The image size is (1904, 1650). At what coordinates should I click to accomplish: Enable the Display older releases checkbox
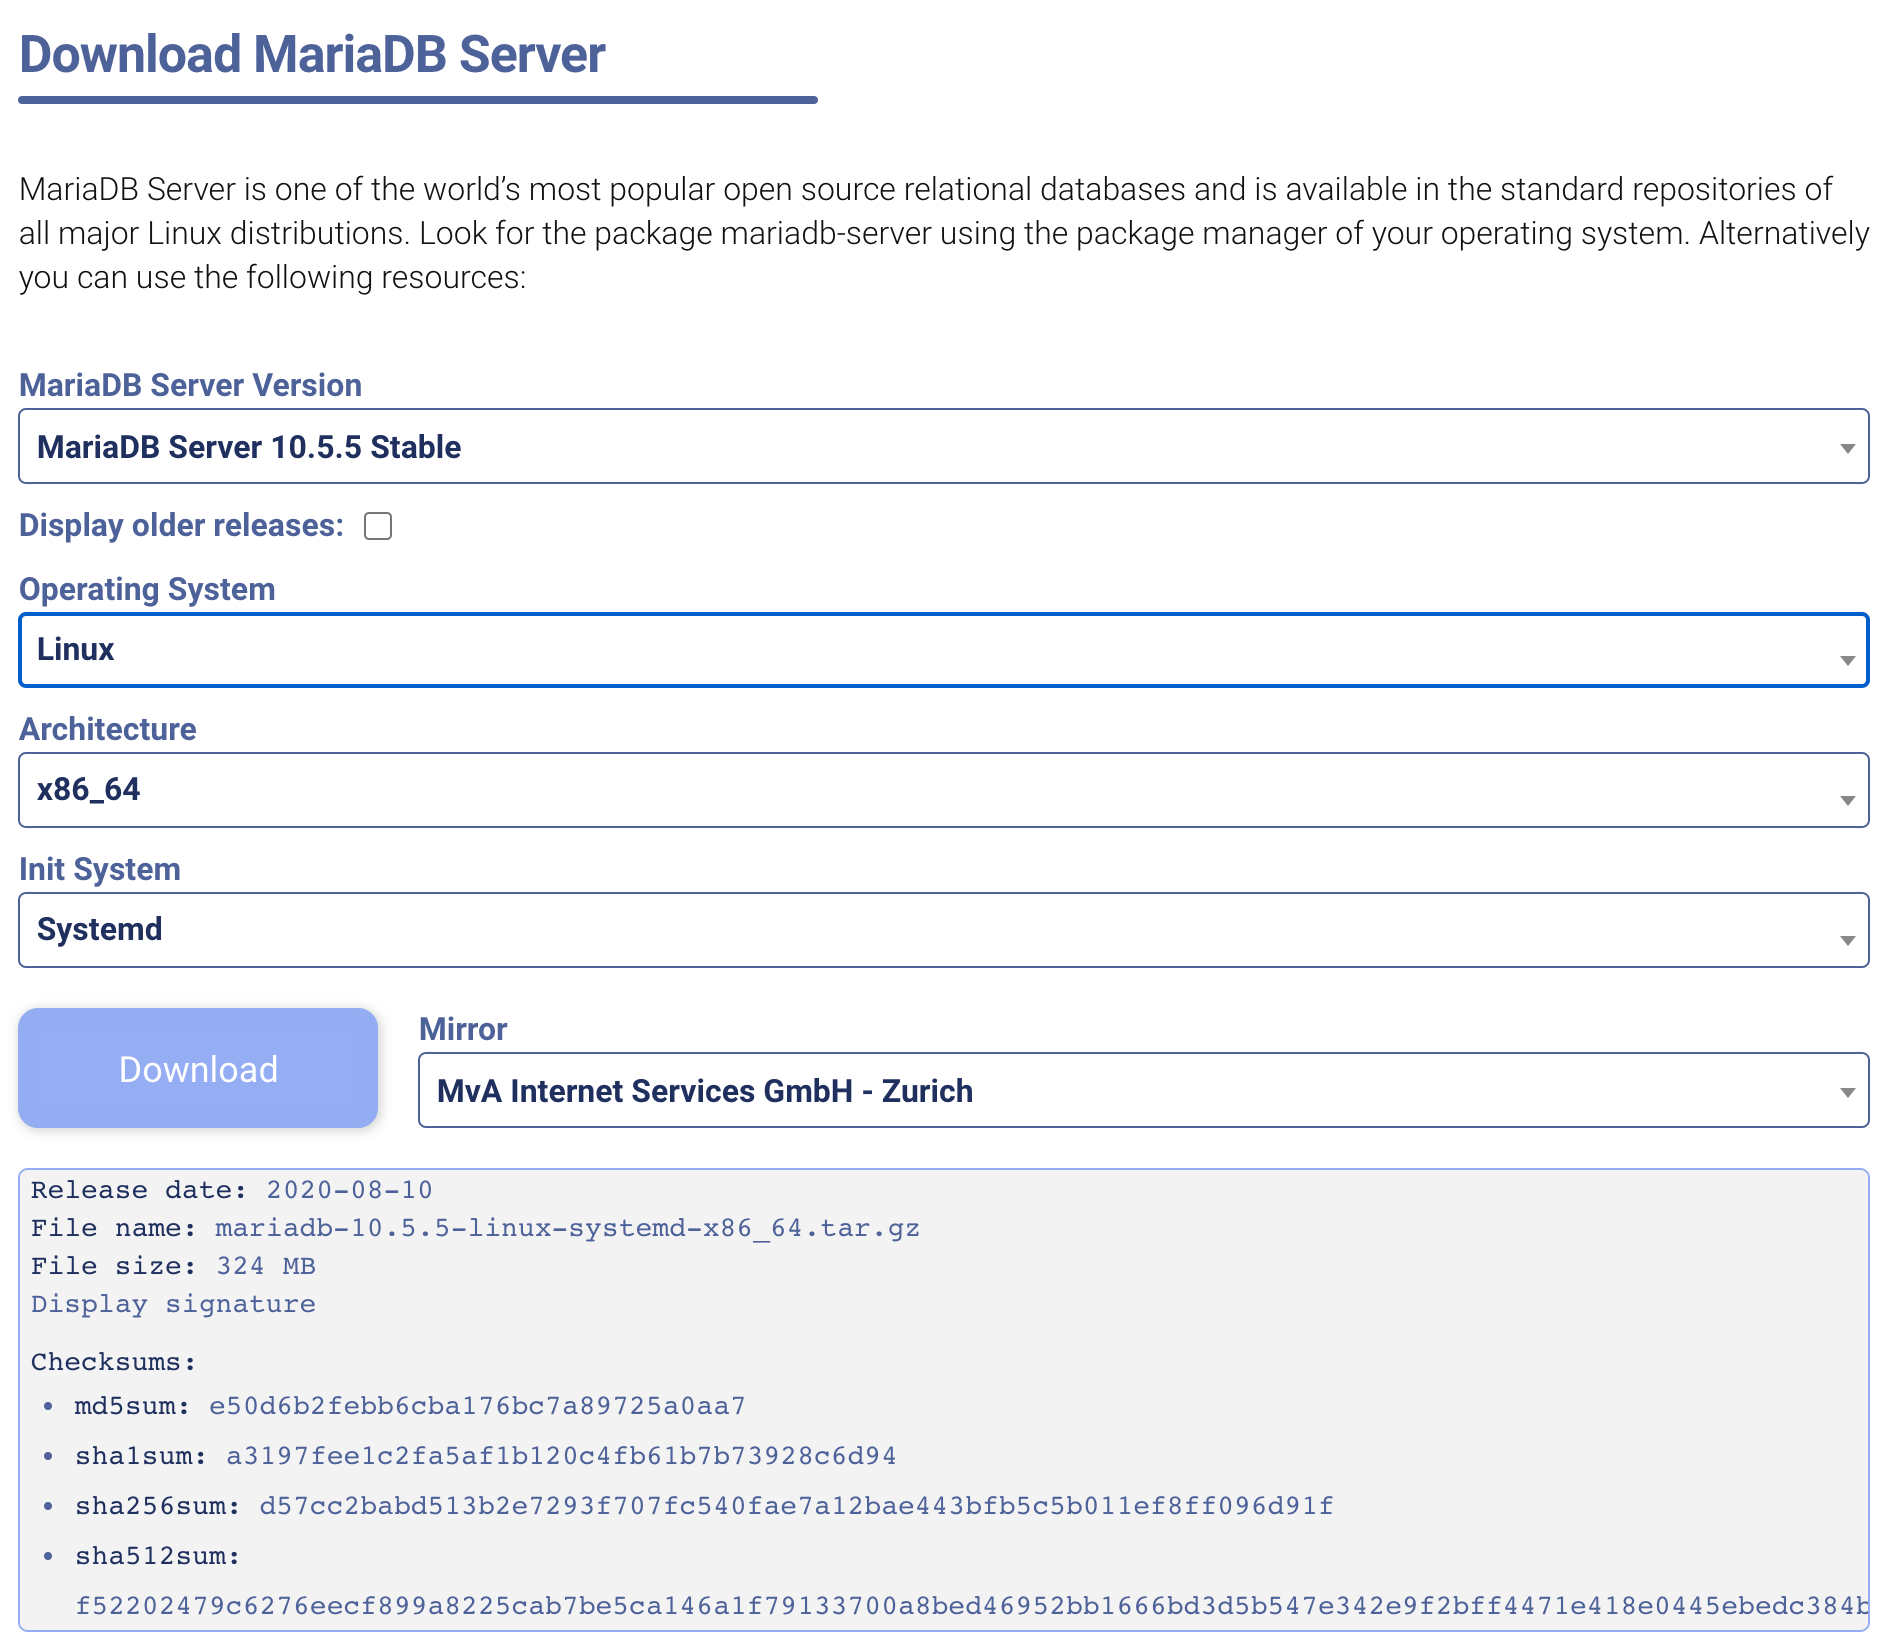[x=378, y=526]
